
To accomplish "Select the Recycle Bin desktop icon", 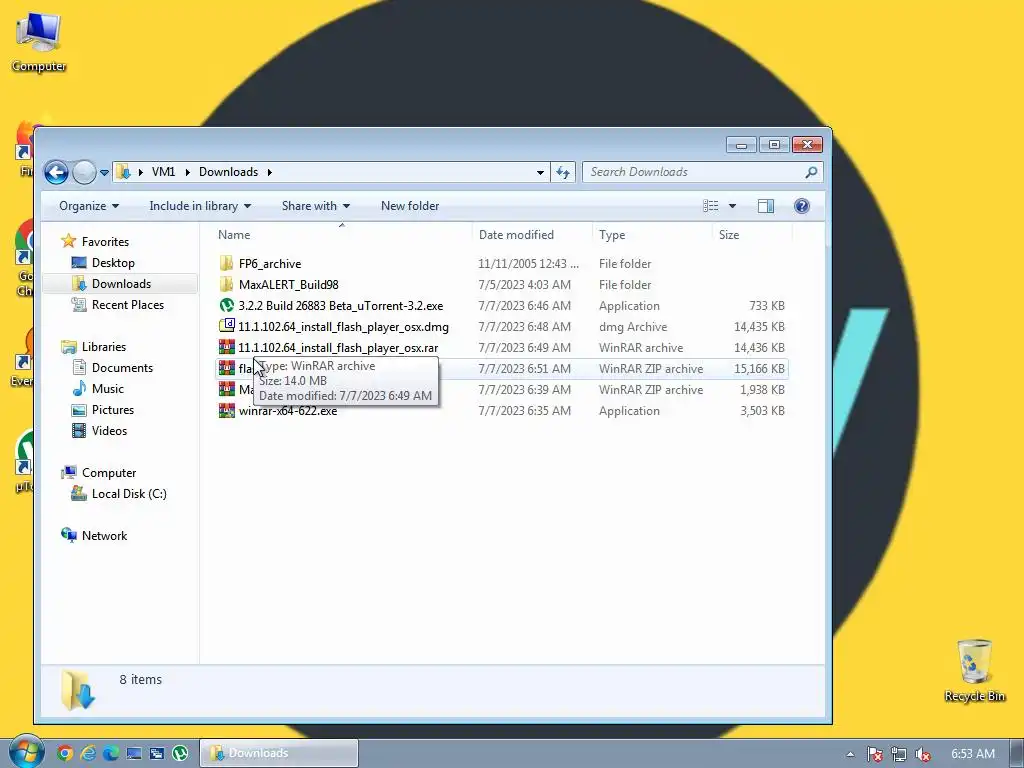I will 974,670.
